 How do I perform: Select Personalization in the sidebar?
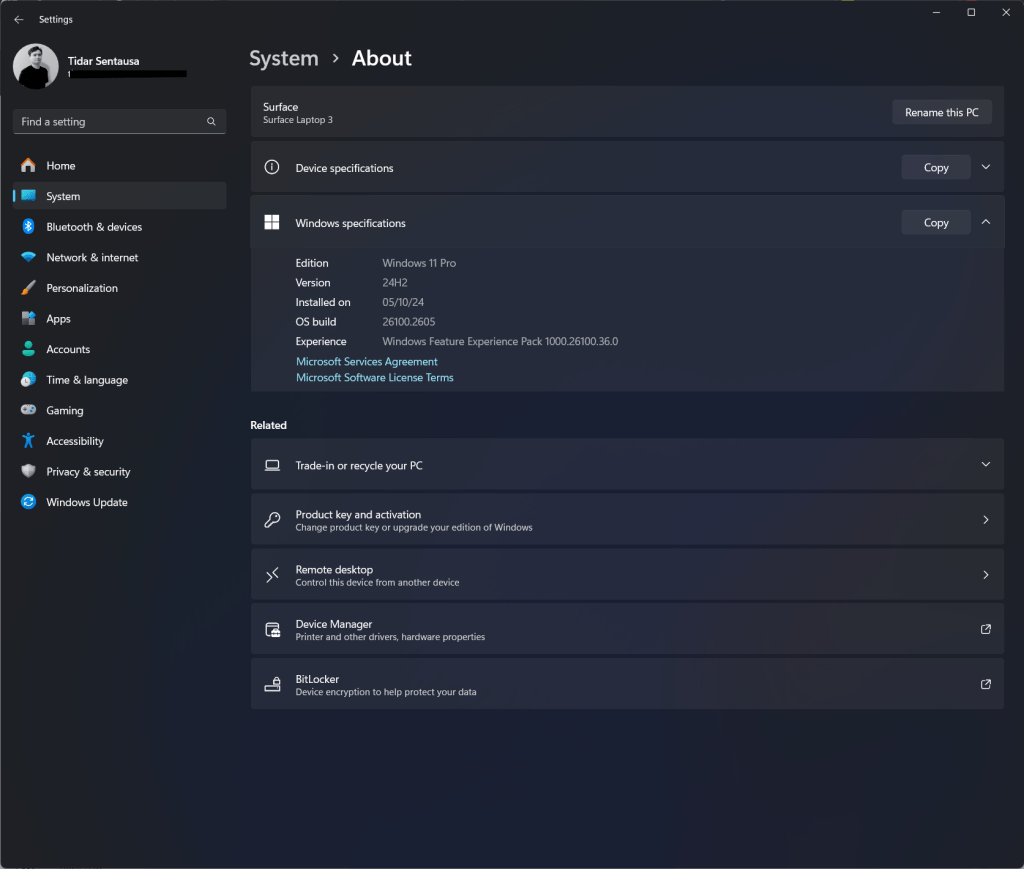tap(120, 288)
